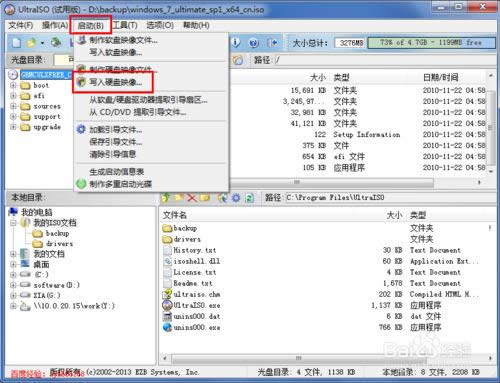Open the 工具(T) menu

125,25
